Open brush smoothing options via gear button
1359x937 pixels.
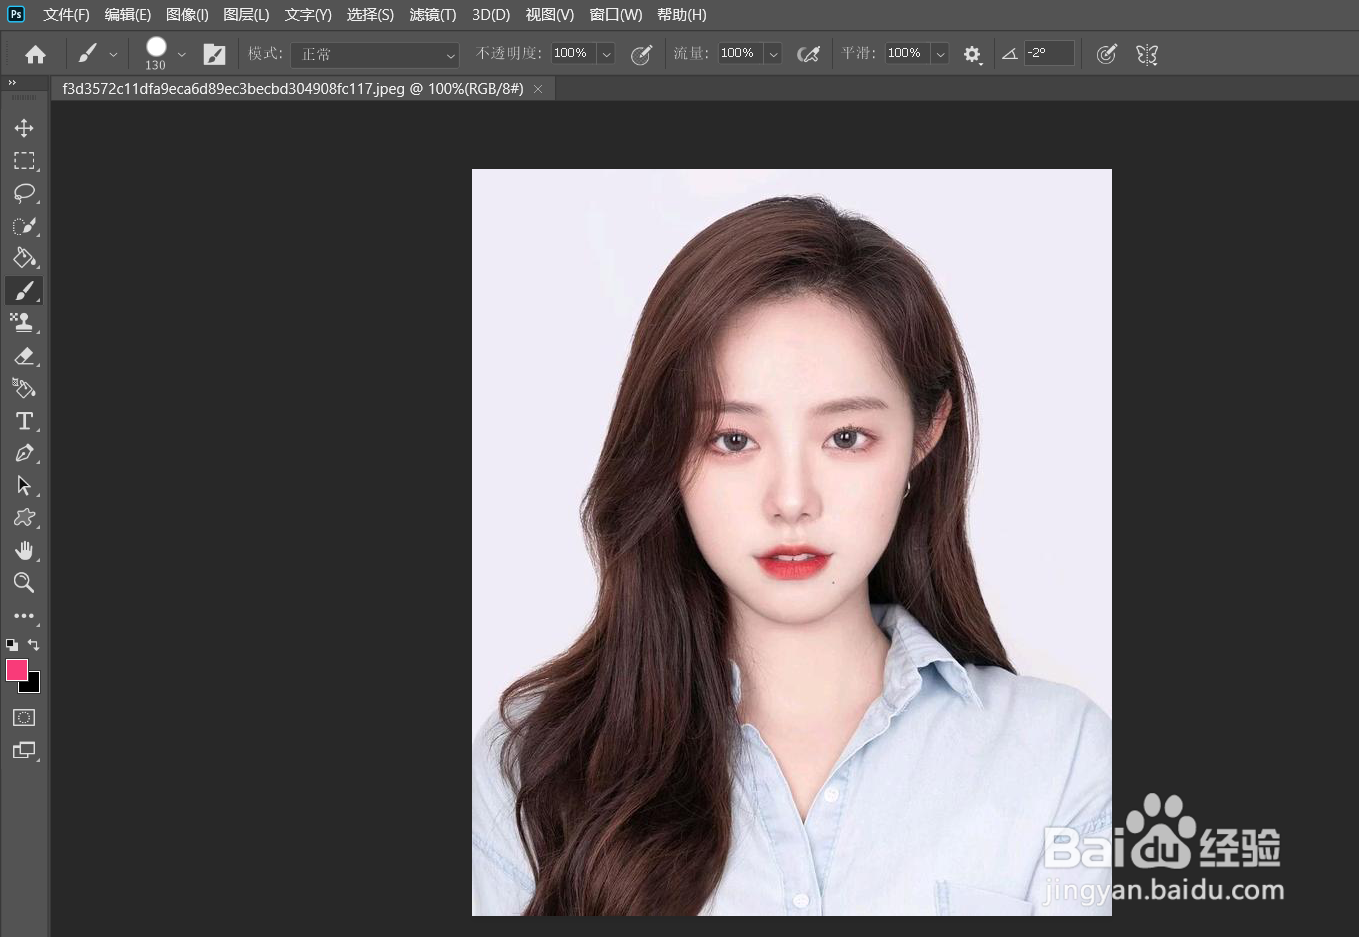(x=972, y=53)
